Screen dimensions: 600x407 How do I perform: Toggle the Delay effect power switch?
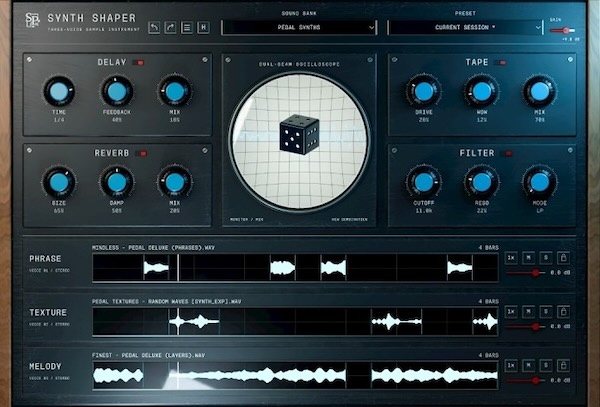click(138, 62)
